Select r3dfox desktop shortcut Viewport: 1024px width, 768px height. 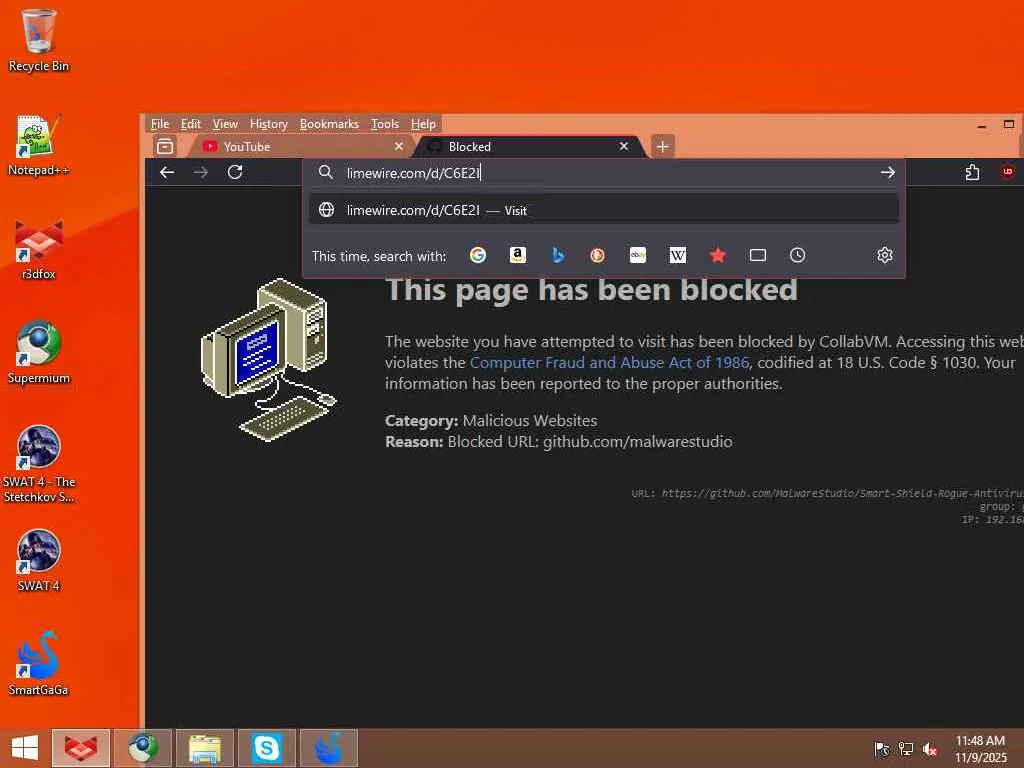click(39, 249)
